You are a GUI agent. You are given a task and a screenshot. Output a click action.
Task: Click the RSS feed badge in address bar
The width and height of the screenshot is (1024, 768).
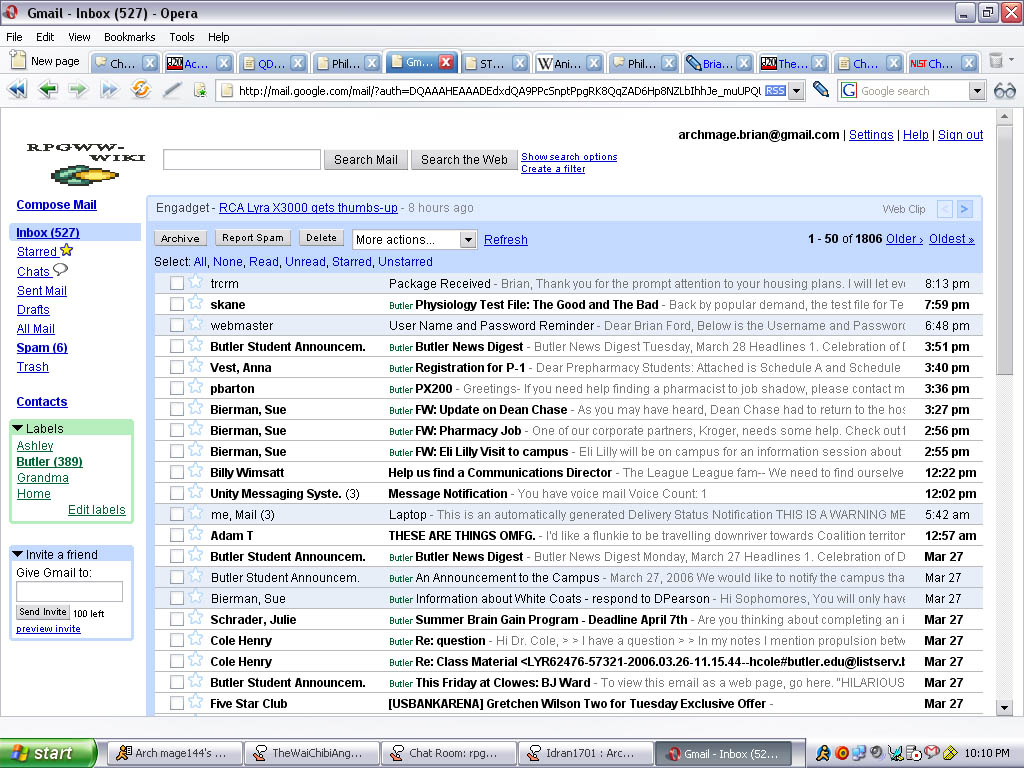tap(775, 91)
